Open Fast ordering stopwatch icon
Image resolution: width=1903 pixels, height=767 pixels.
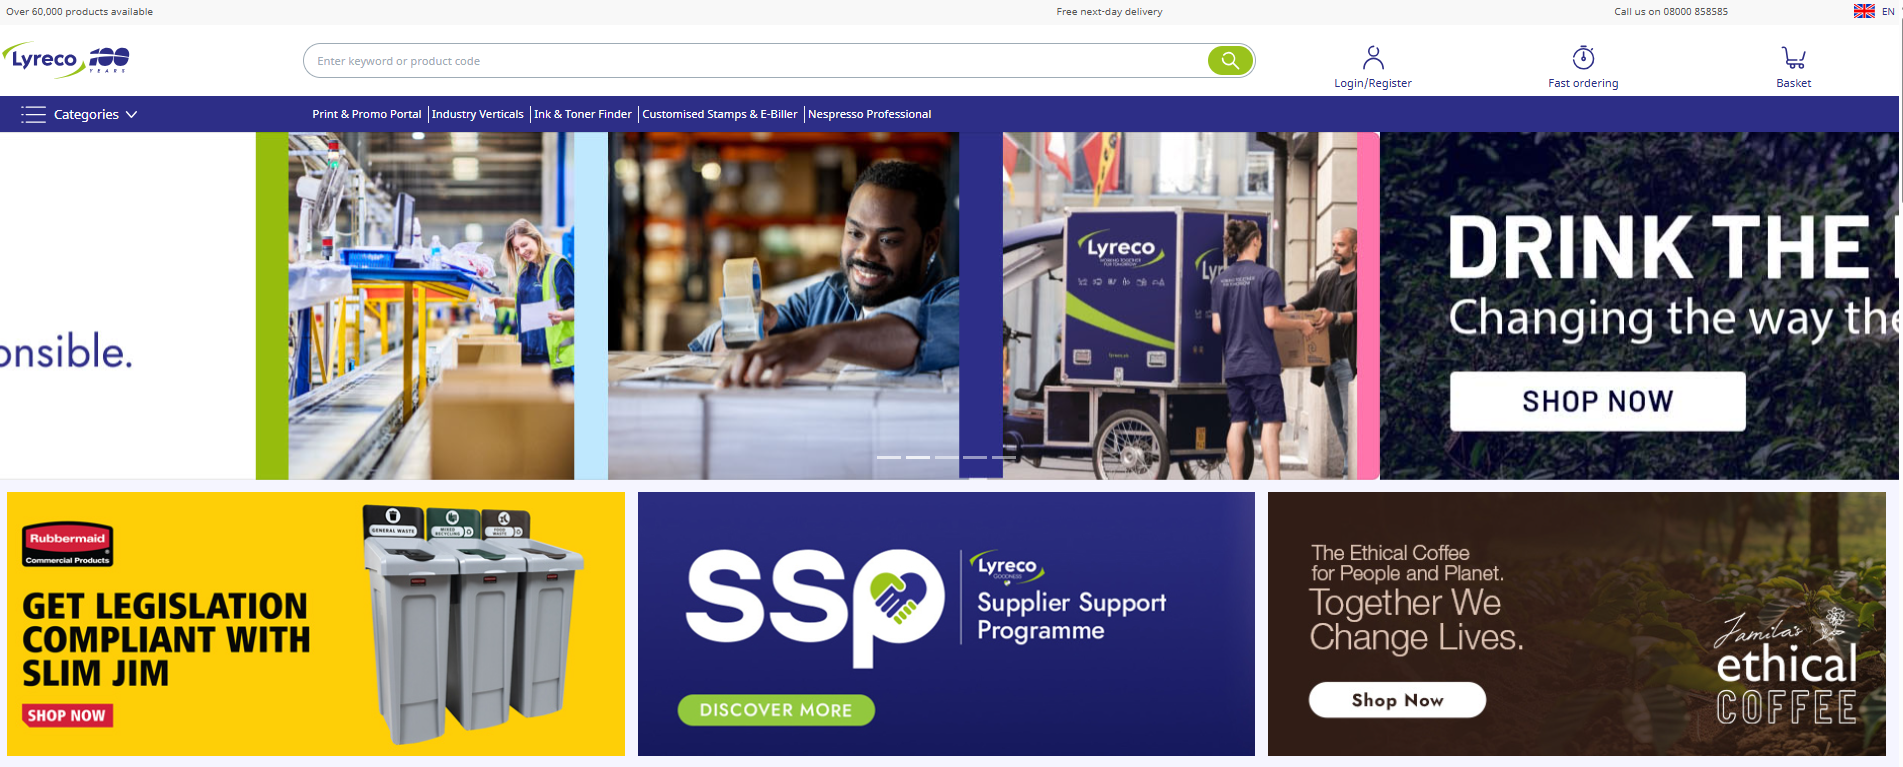1583,57
